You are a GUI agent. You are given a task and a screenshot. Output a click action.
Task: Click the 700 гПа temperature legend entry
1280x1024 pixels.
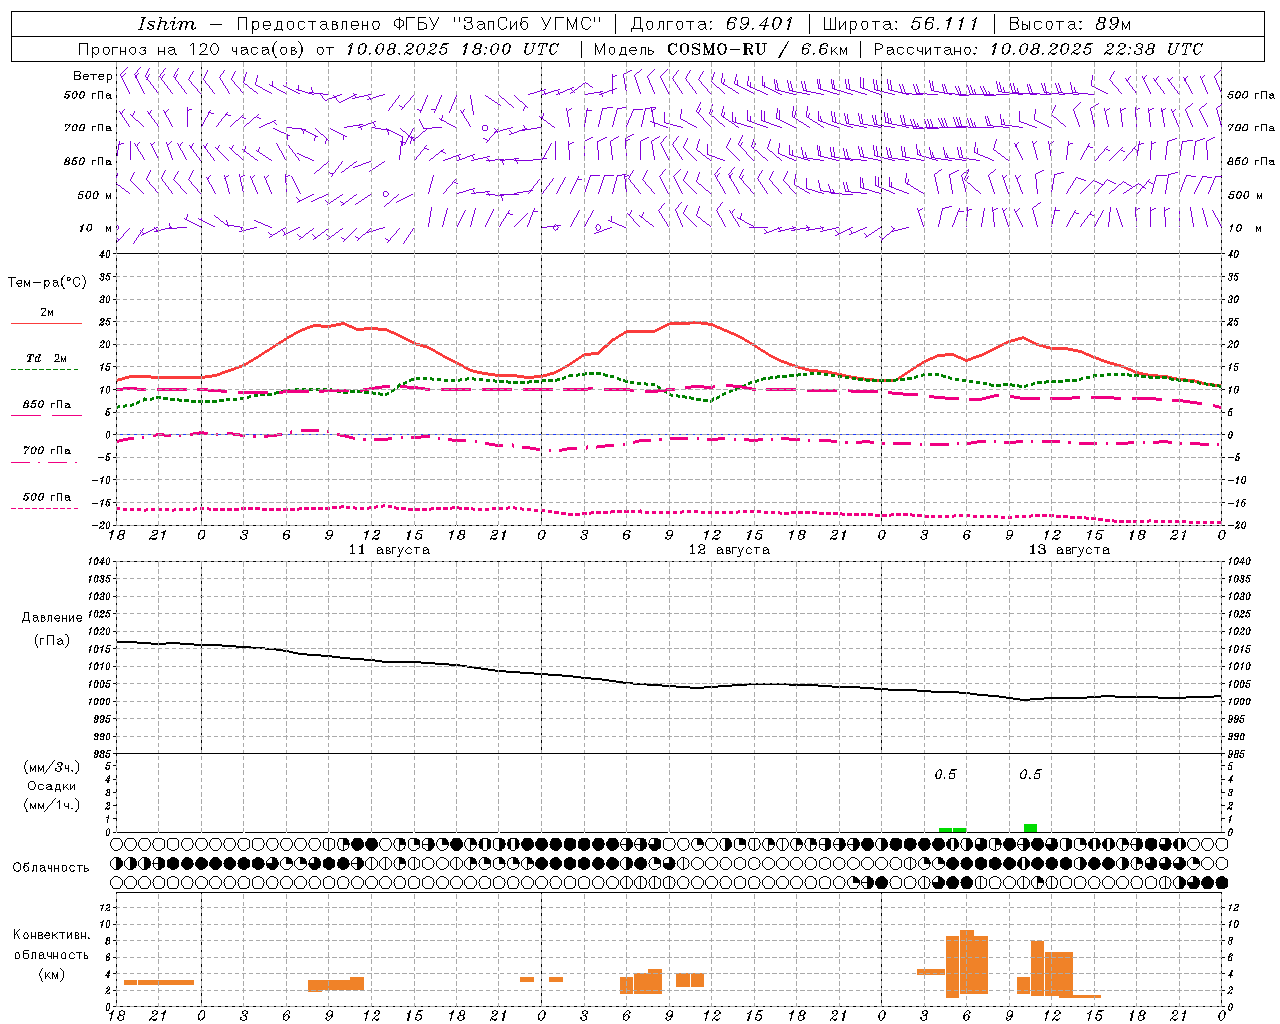[47, 451]
